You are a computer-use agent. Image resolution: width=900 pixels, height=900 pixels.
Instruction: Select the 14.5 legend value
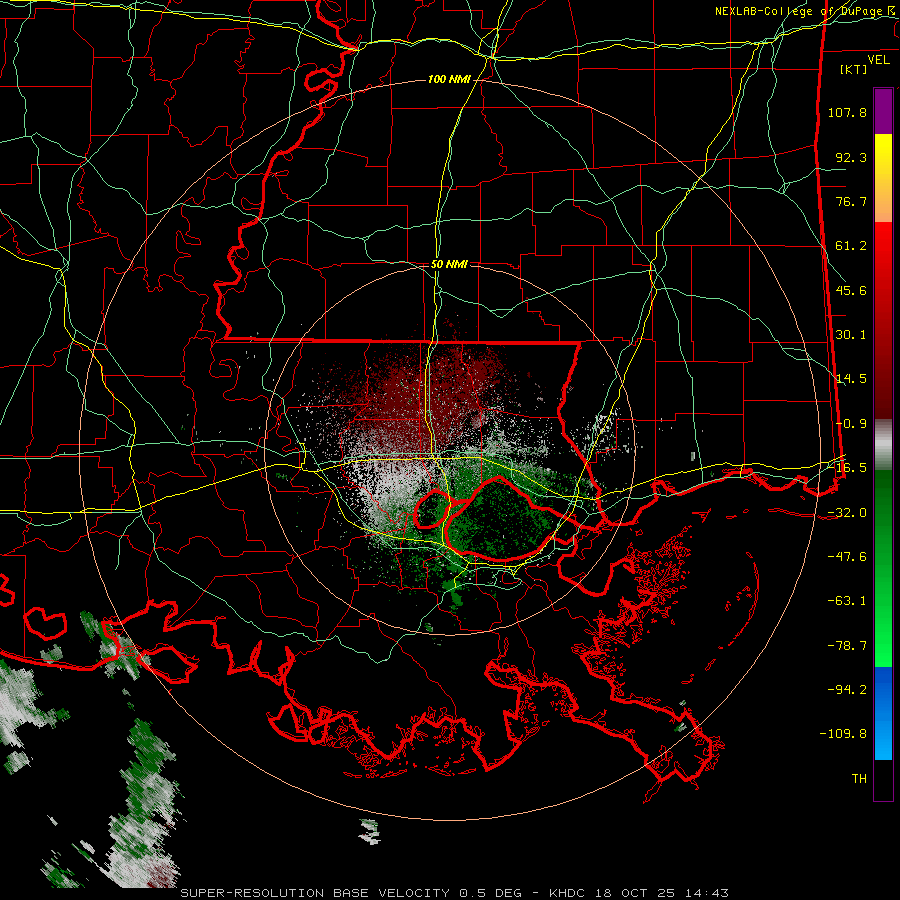[x=851, y=379]
